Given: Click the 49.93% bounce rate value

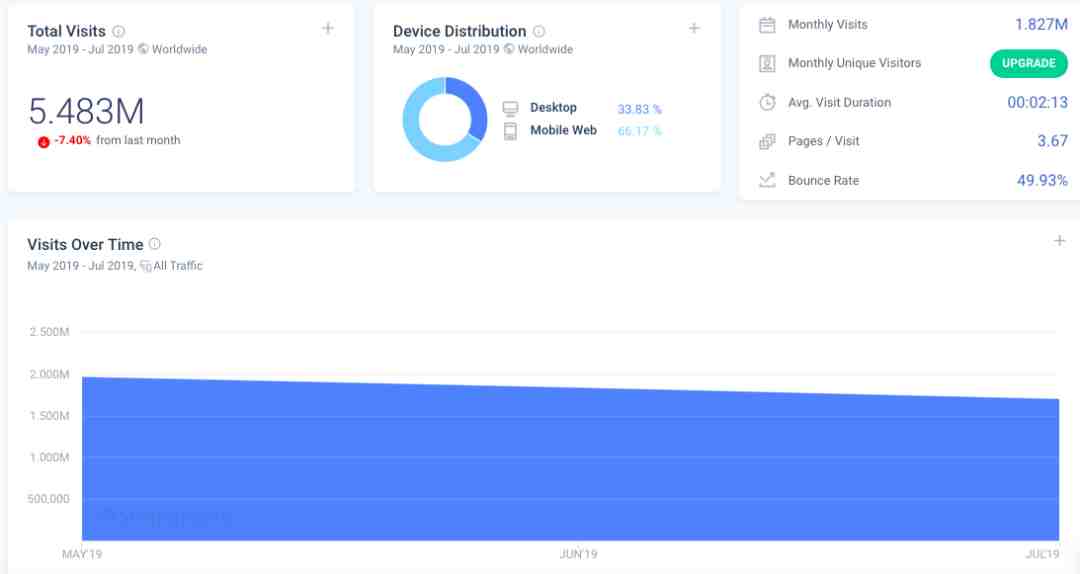Looking at the screenshot, I should click(1042, 180).
